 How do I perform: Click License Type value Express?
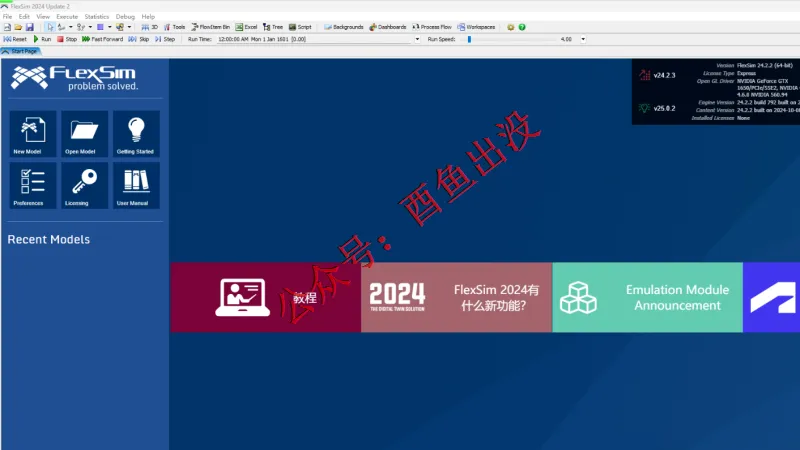pos(746,73)
